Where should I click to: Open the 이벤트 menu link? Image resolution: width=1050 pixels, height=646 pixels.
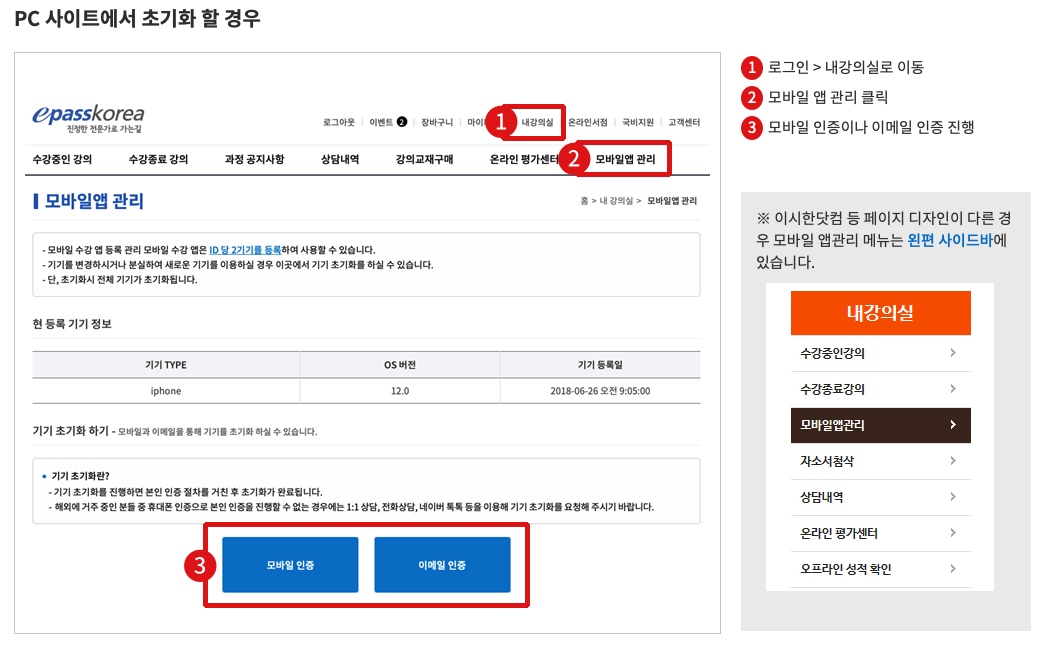coord(381,123)
